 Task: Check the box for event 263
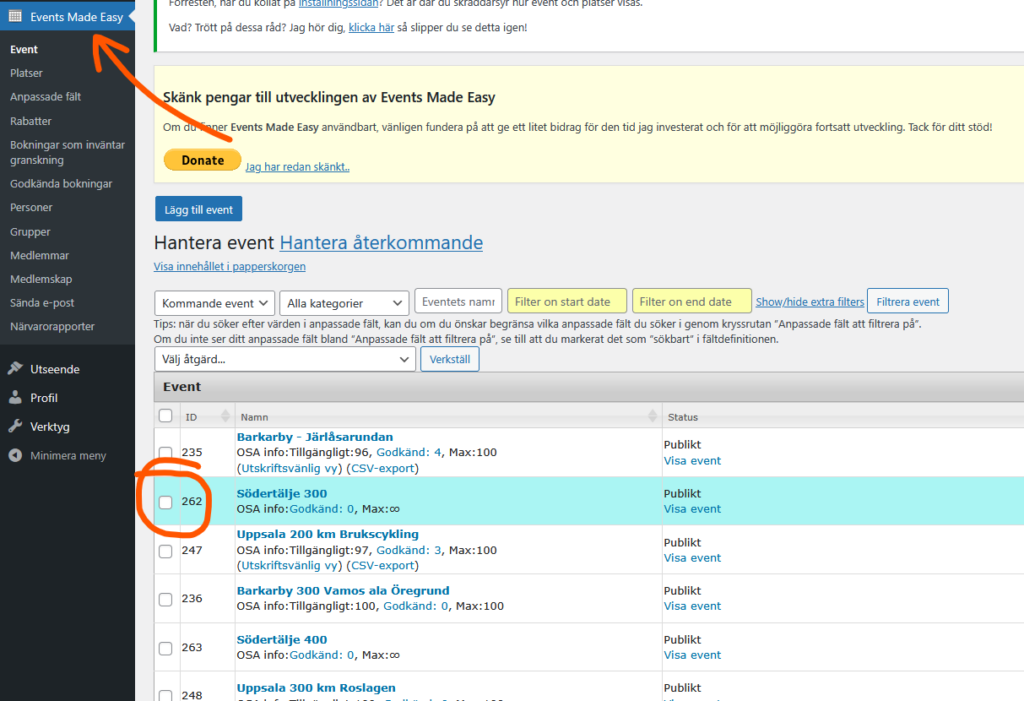click(165, 648)
